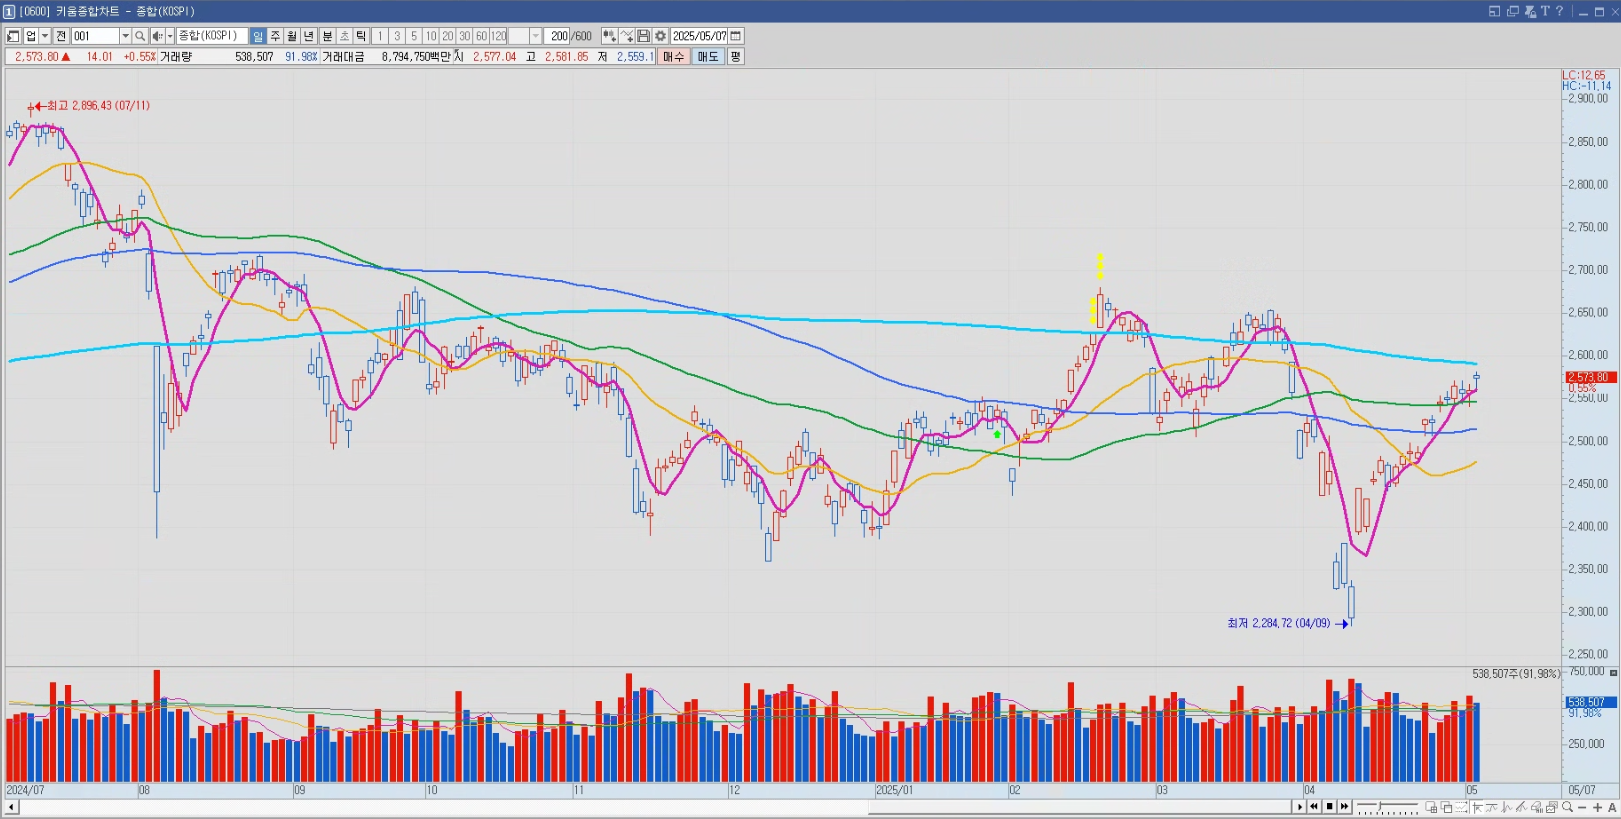The image size is (1621, 819).
Task: Click the 200 candle count field
Action: click(557, 36)
